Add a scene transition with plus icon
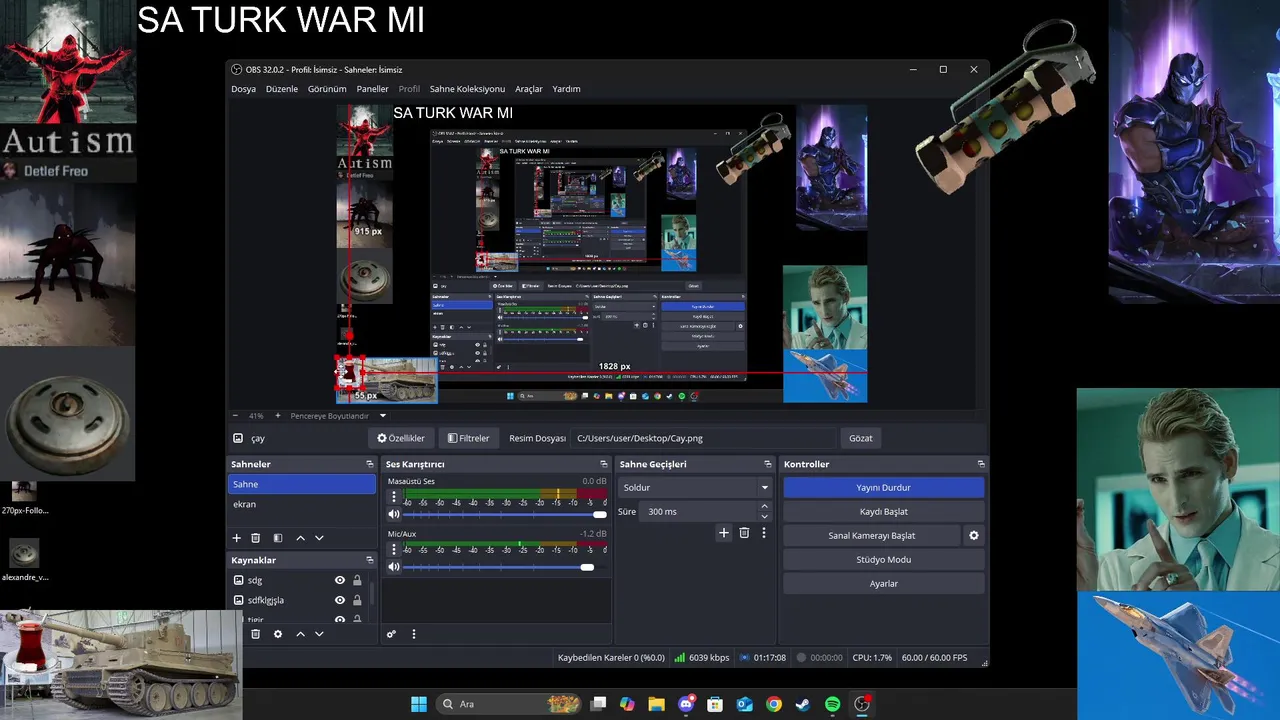This screenshot has width=1280, height=720. pos(724,533)
